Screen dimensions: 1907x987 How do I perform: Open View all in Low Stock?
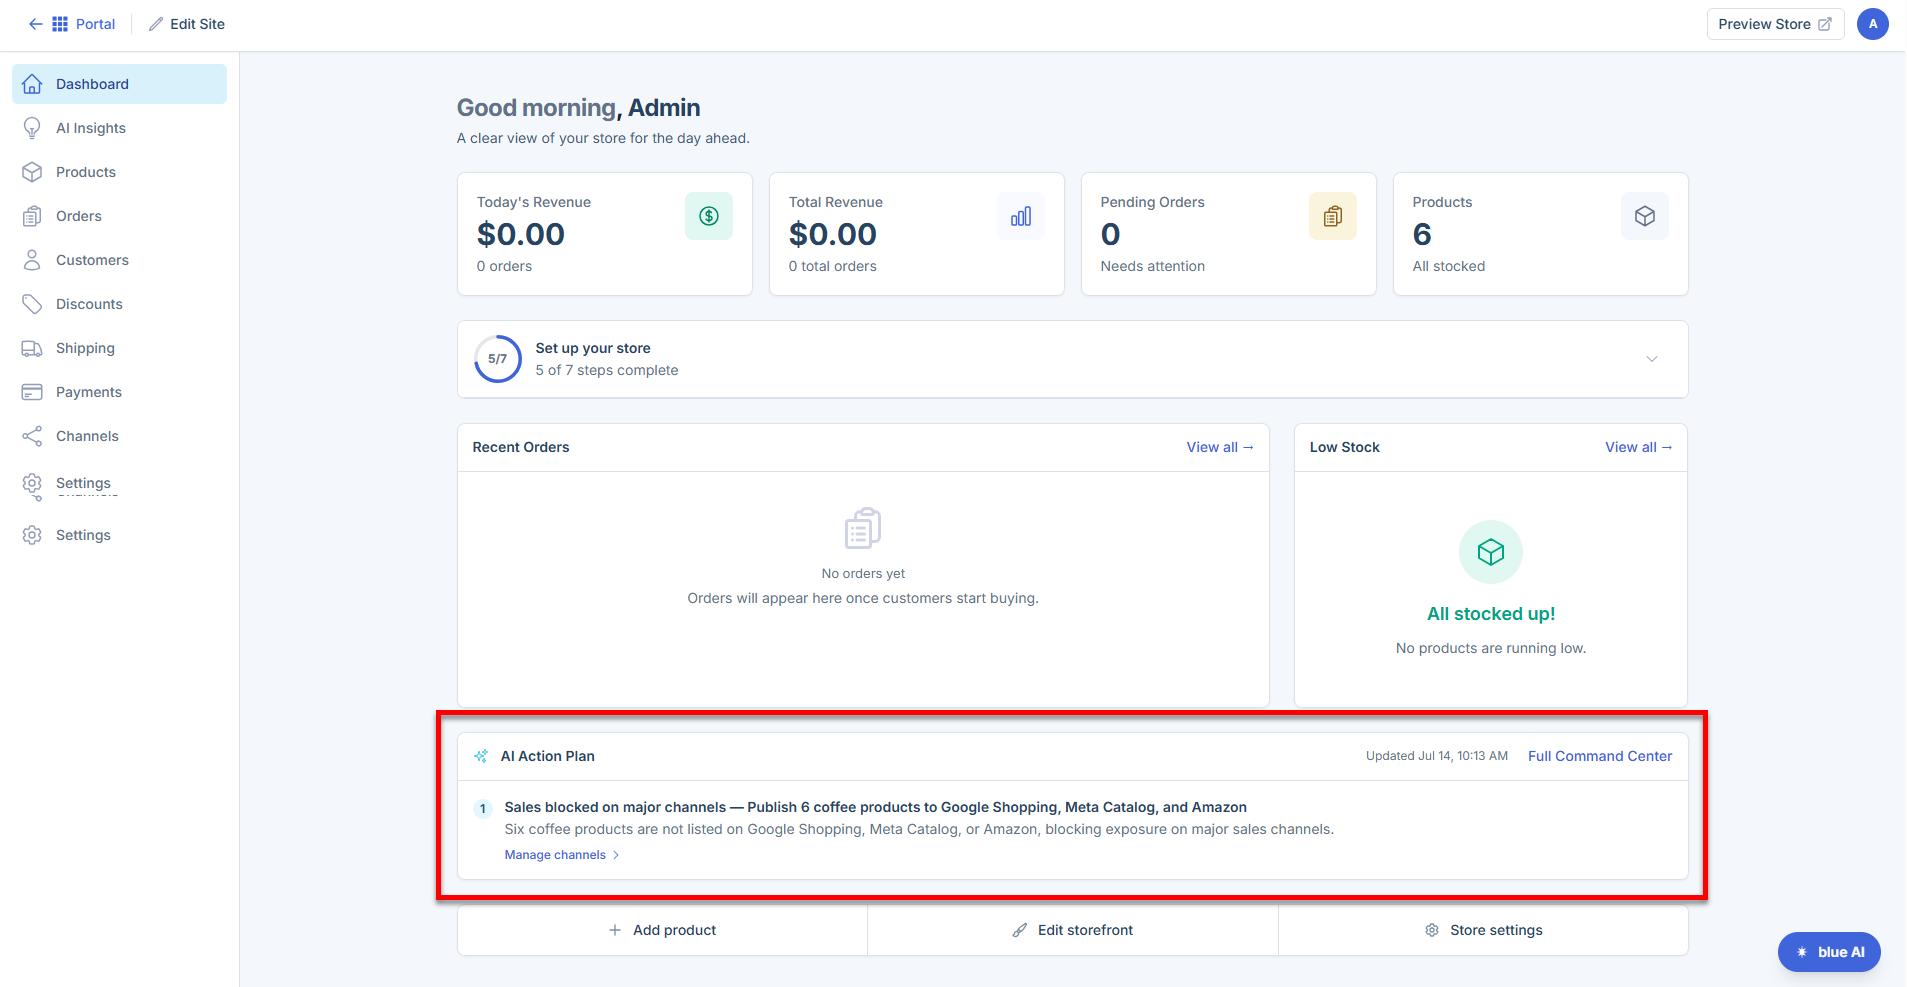click(1638, 447)
